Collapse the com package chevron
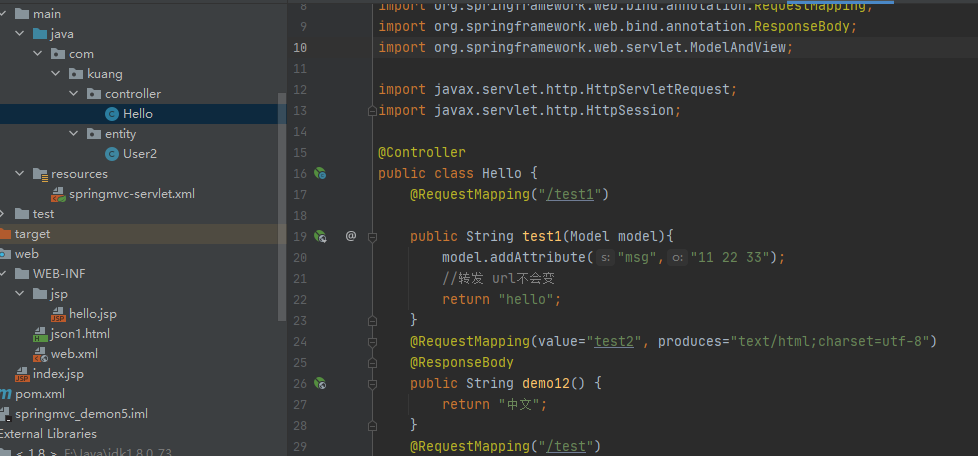 [x=38, y=54]
